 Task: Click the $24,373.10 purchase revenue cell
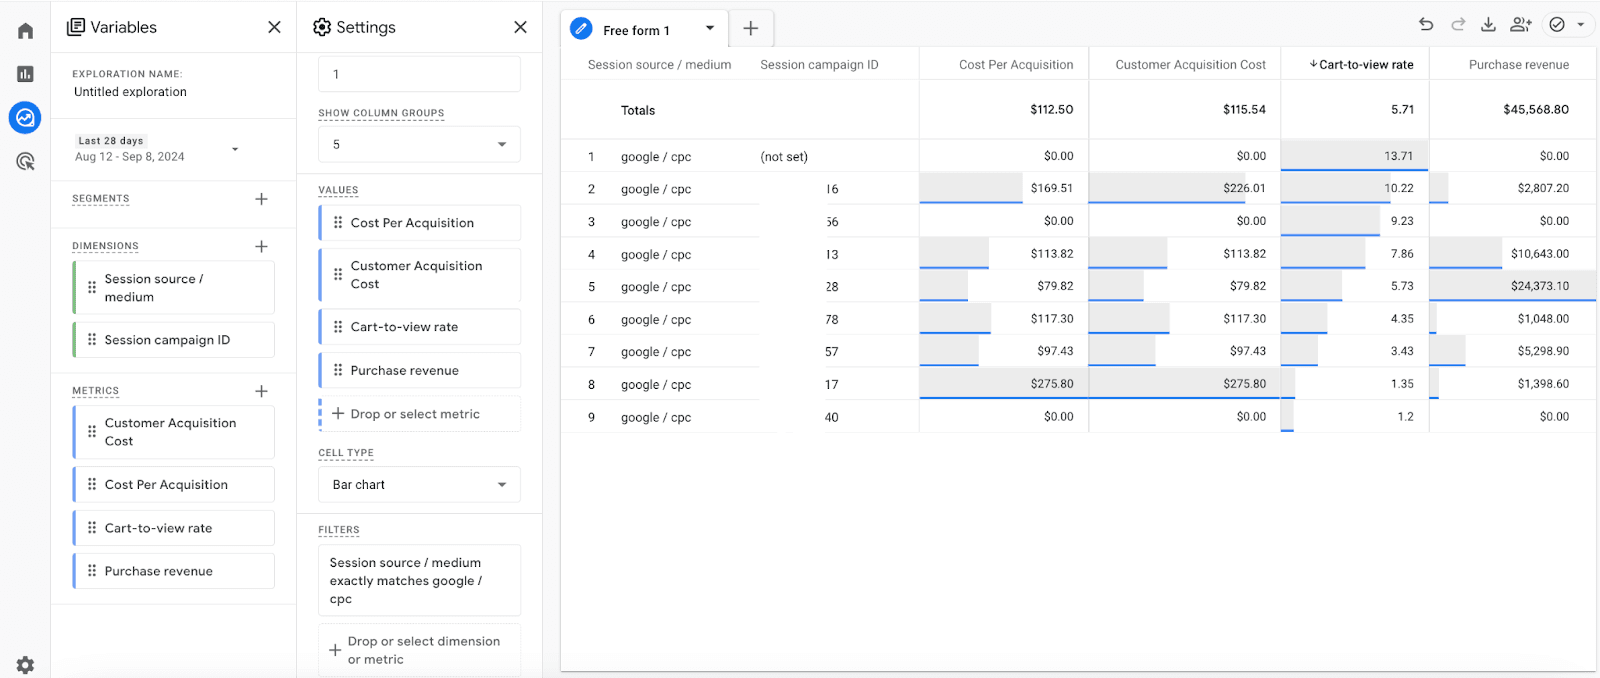tap(1512, 286)
